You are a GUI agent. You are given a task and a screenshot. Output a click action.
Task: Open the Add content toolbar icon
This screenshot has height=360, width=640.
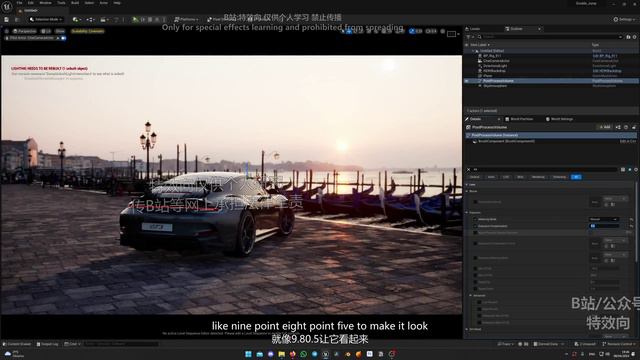[x=76, y=19]
